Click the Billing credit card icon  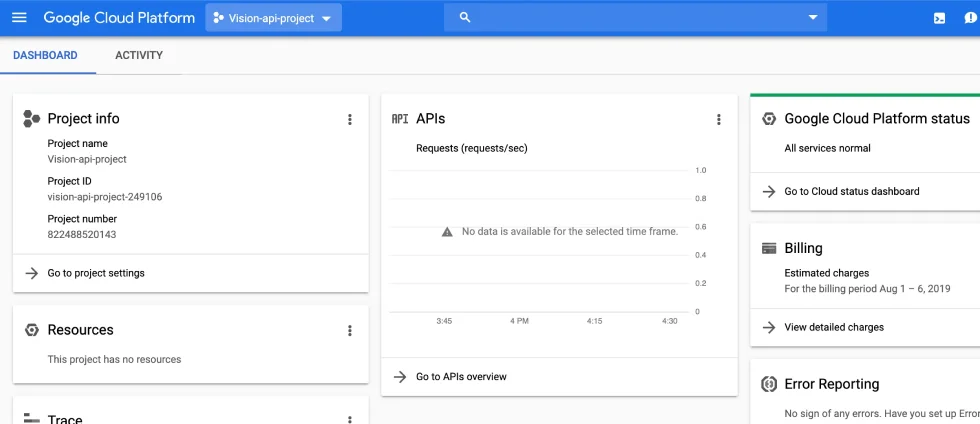coord(769,248)
